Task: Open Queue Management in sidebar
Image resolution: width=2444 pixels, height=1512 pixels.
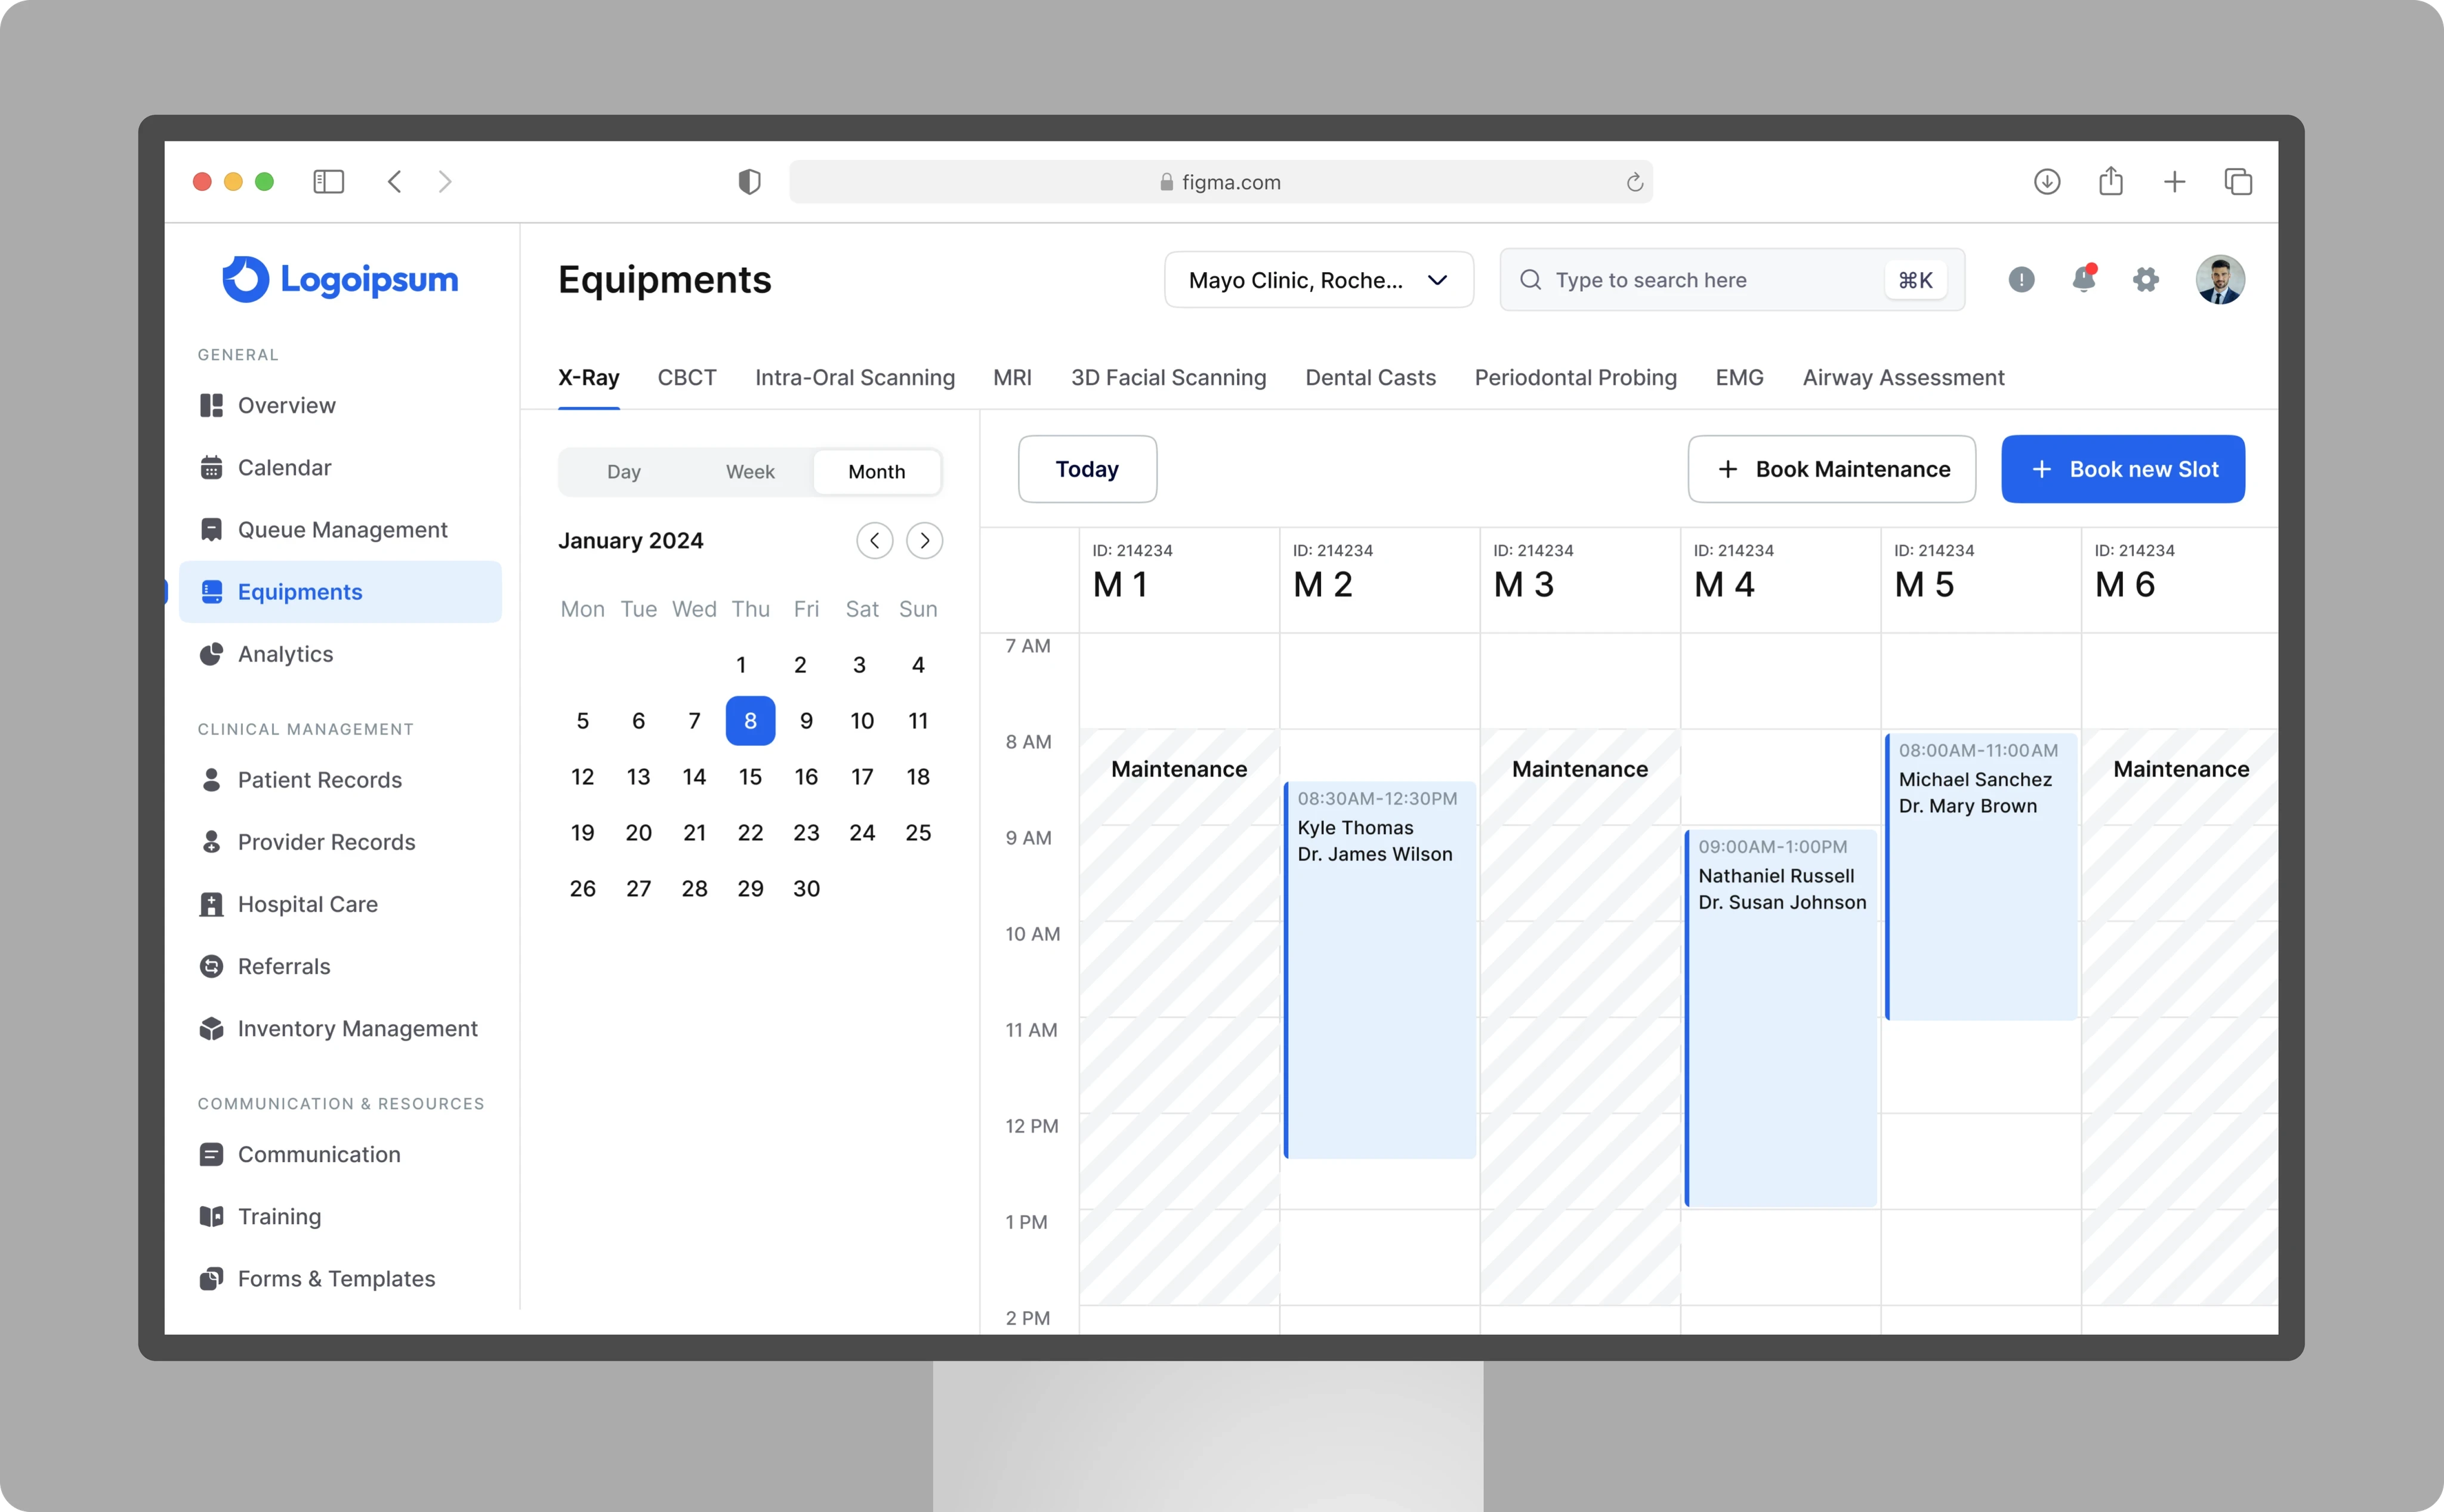Action: 342,530
